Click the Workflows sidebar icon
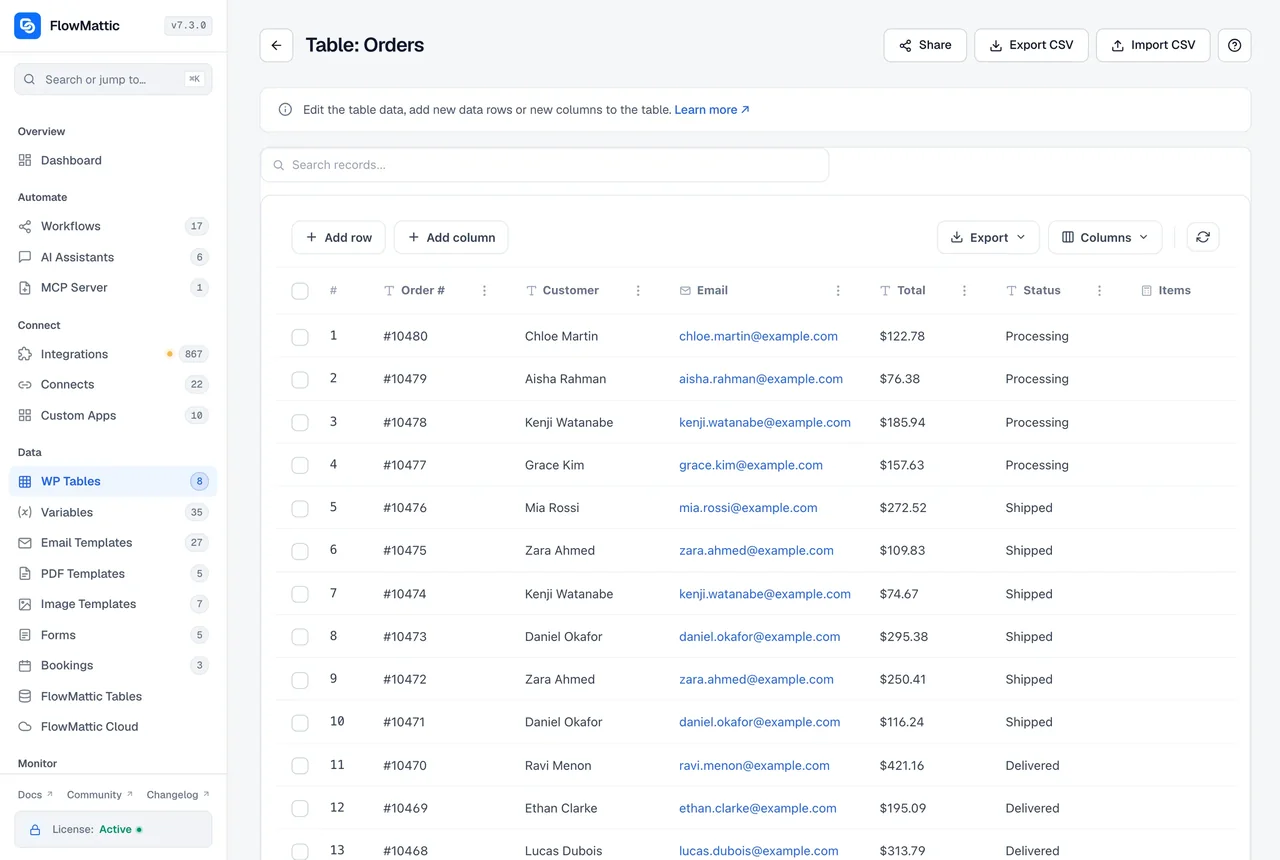The height and width of the screenshot is (860, 1280). (x=25, y=226)
